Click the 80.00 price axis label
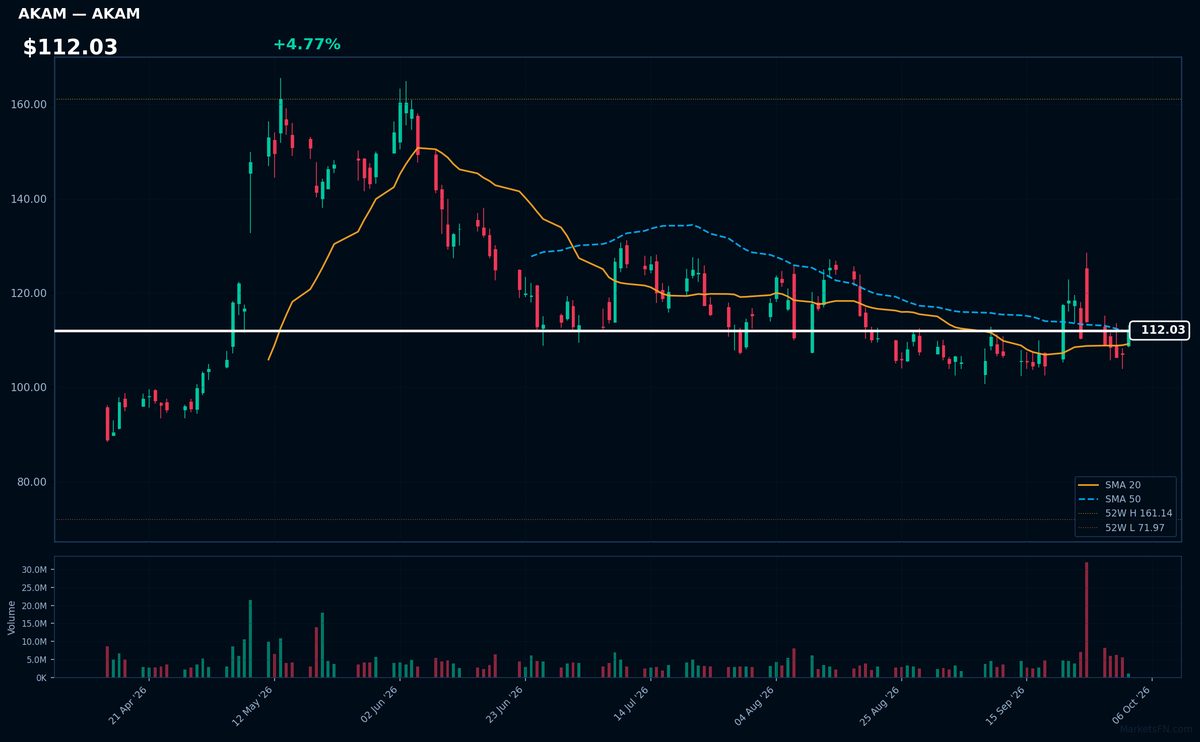The width and height of the screenshot is (1200, 742). click(32, 482)
